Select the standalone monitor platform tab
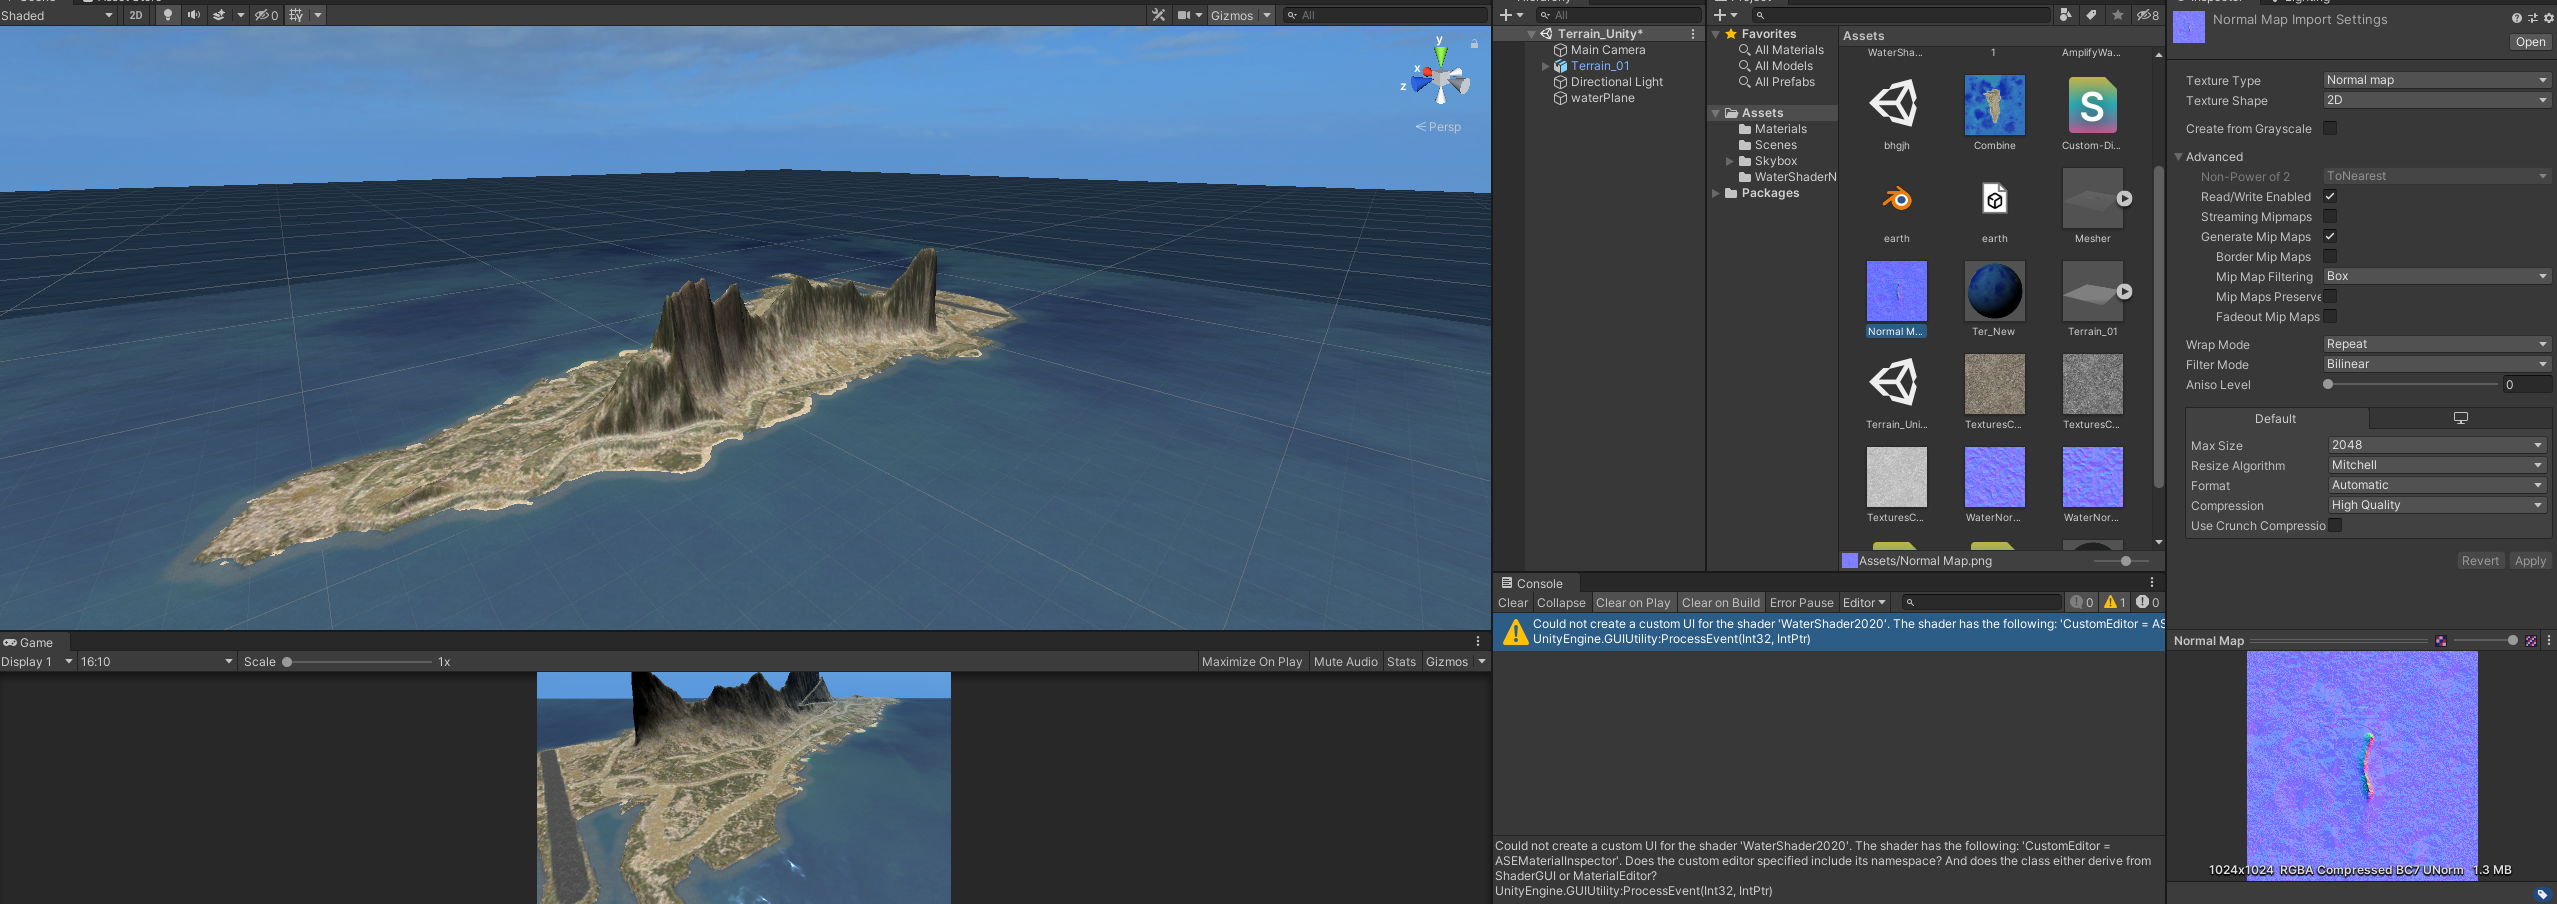 (x=2460, y=418)
